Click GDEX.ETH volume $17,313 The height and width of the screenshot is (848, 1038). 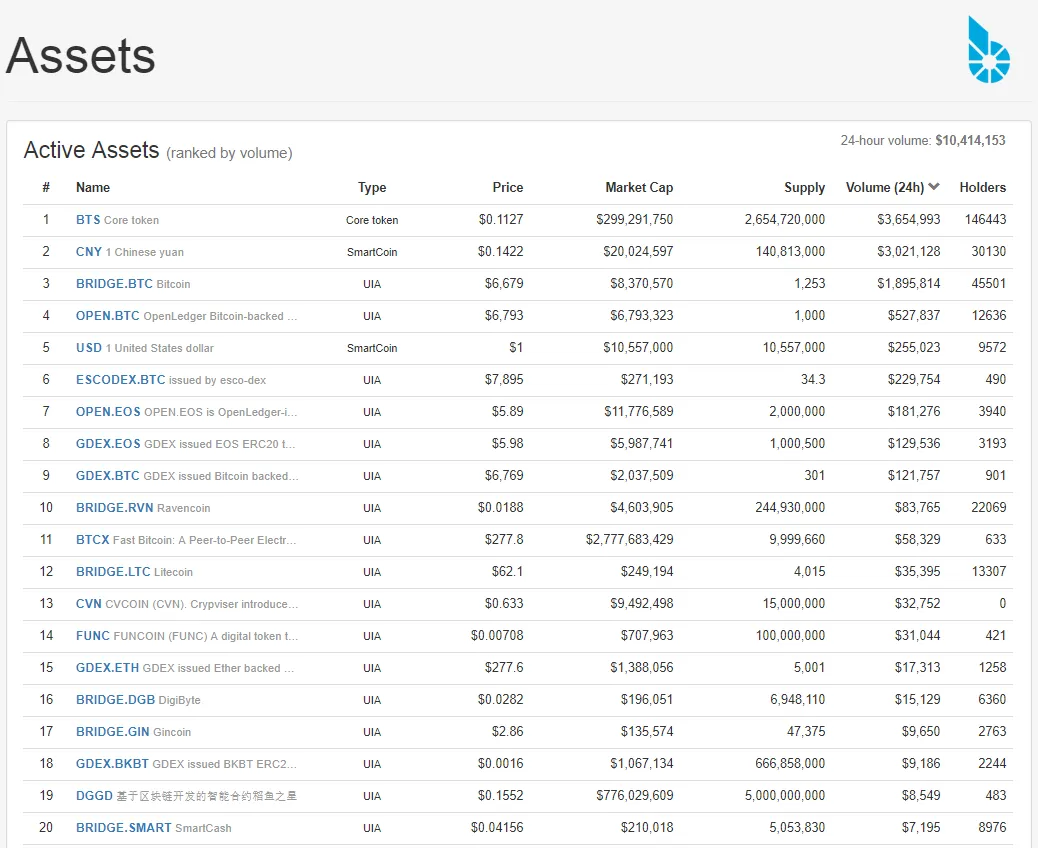click(917, 667)
